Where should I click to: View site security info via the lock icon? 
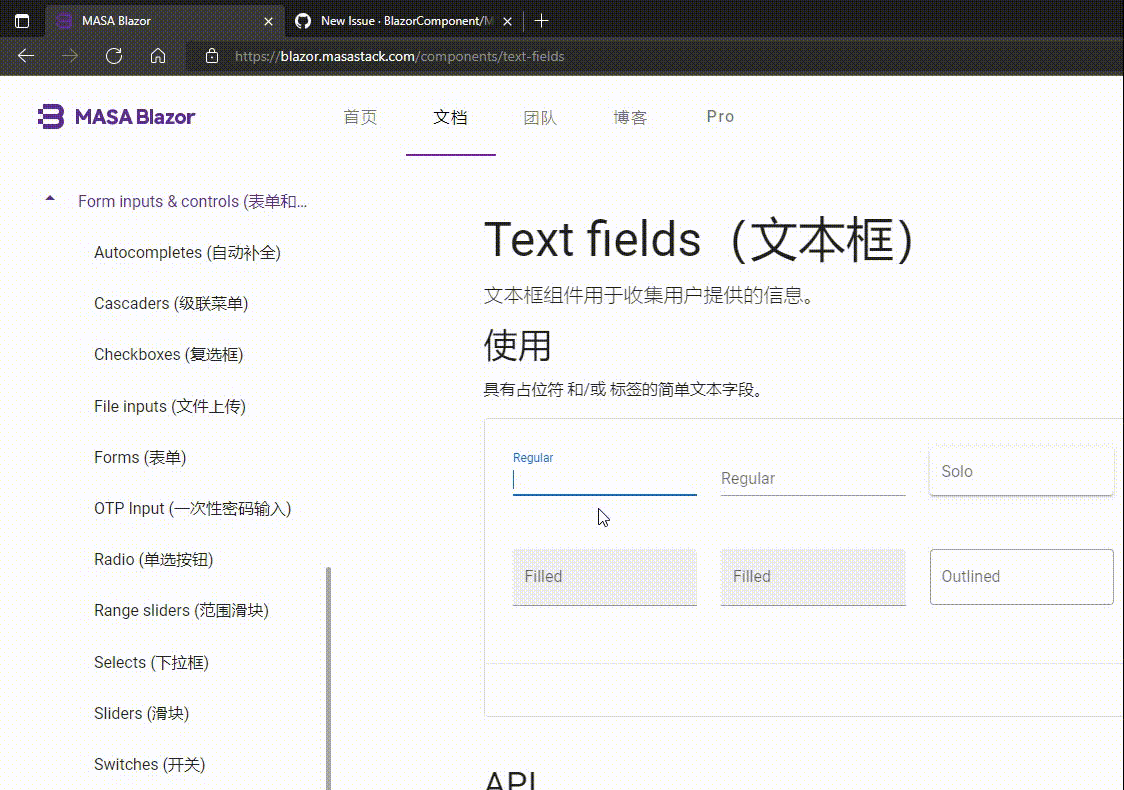point(211,56)
